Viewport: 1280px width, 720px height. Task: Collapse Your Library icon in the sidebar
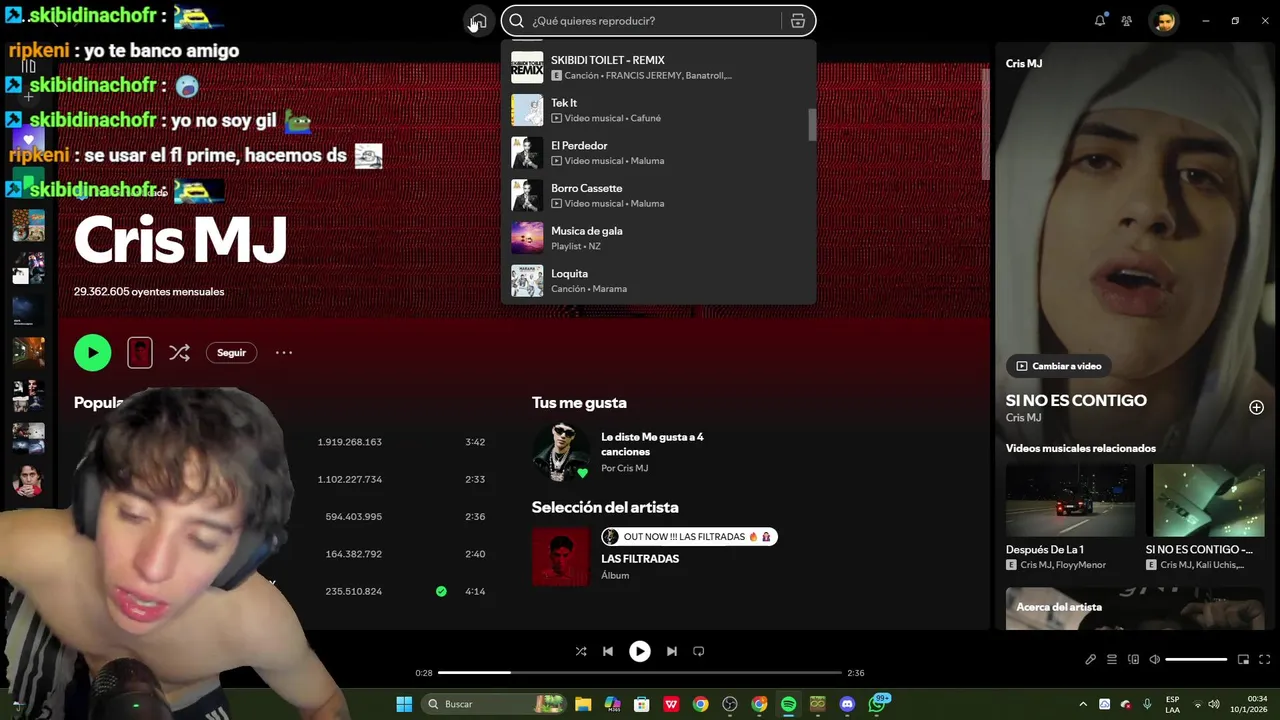tap(28, 66)
